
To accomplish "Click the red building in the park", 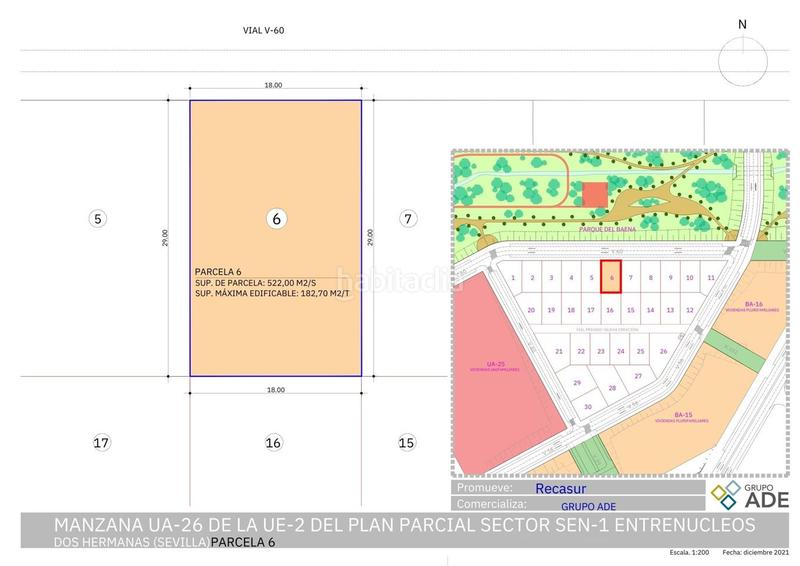I will point(595,194).
